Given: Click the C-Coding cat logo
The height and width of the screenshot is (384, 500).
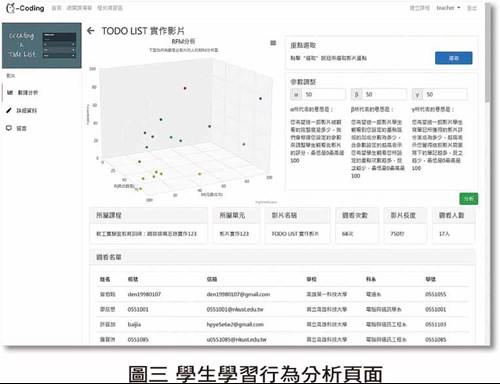Looking at the screenshot, I should coord(11,8).
